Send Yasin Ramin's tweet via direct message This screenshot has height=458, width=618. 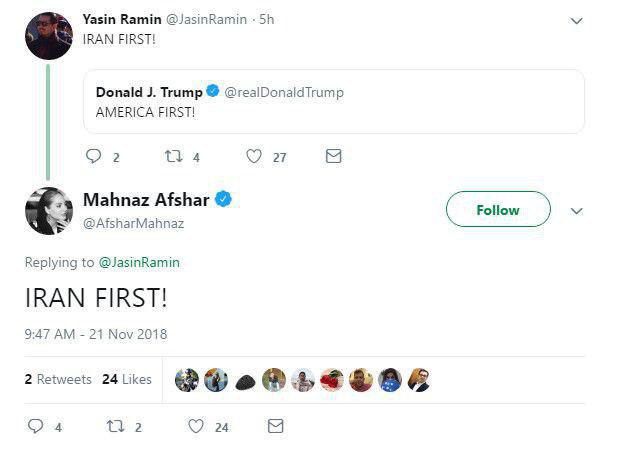point(334,156)
